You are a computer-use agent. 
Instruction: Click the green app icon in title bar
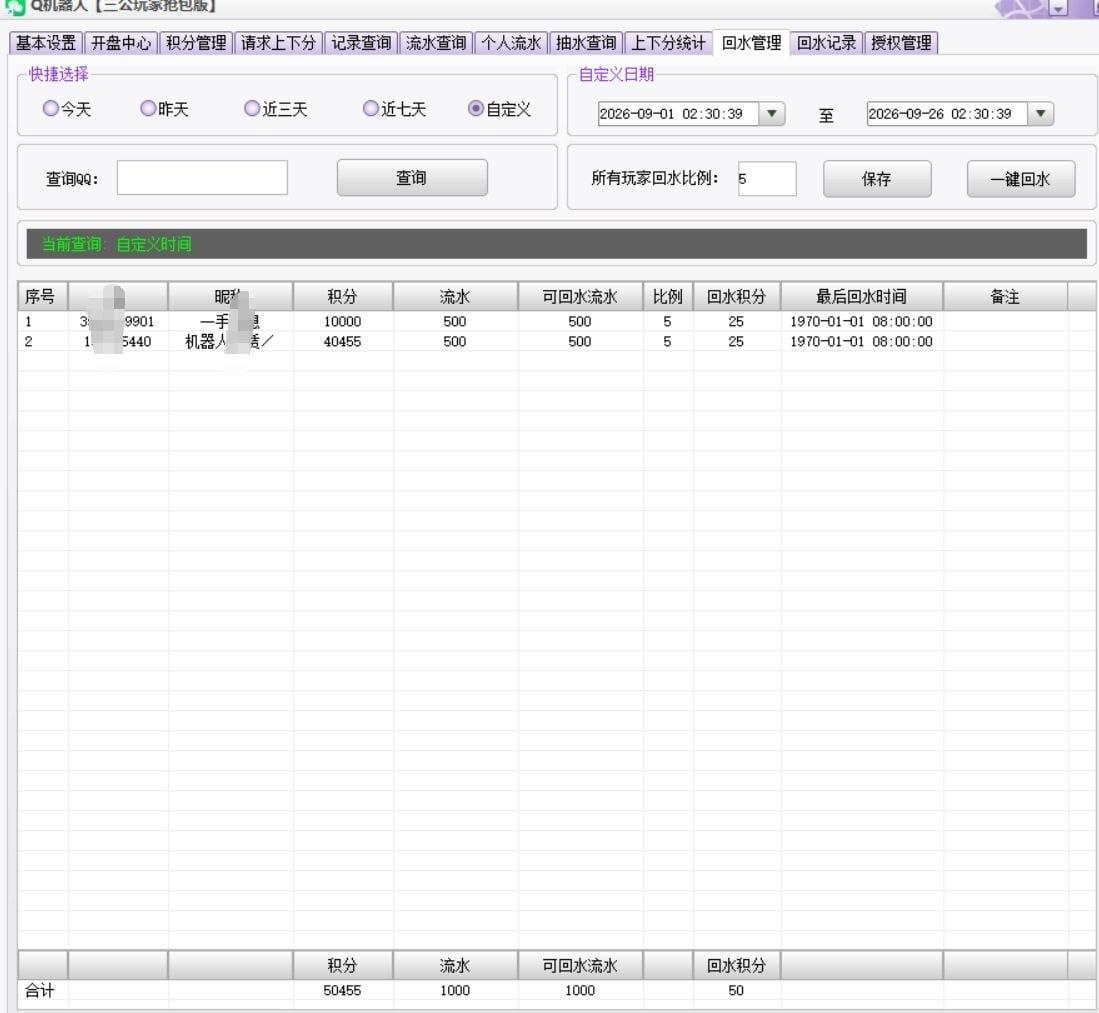(15, 7)
